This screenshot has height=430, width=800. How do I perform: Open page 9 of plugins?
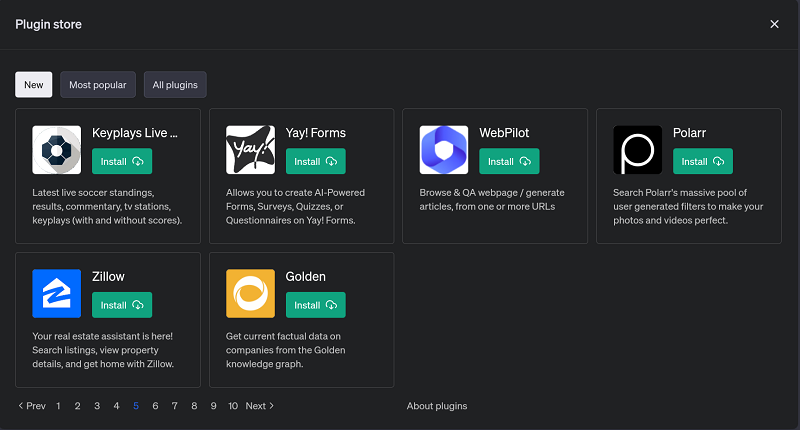pyautogui.click(x=213, y=406)
